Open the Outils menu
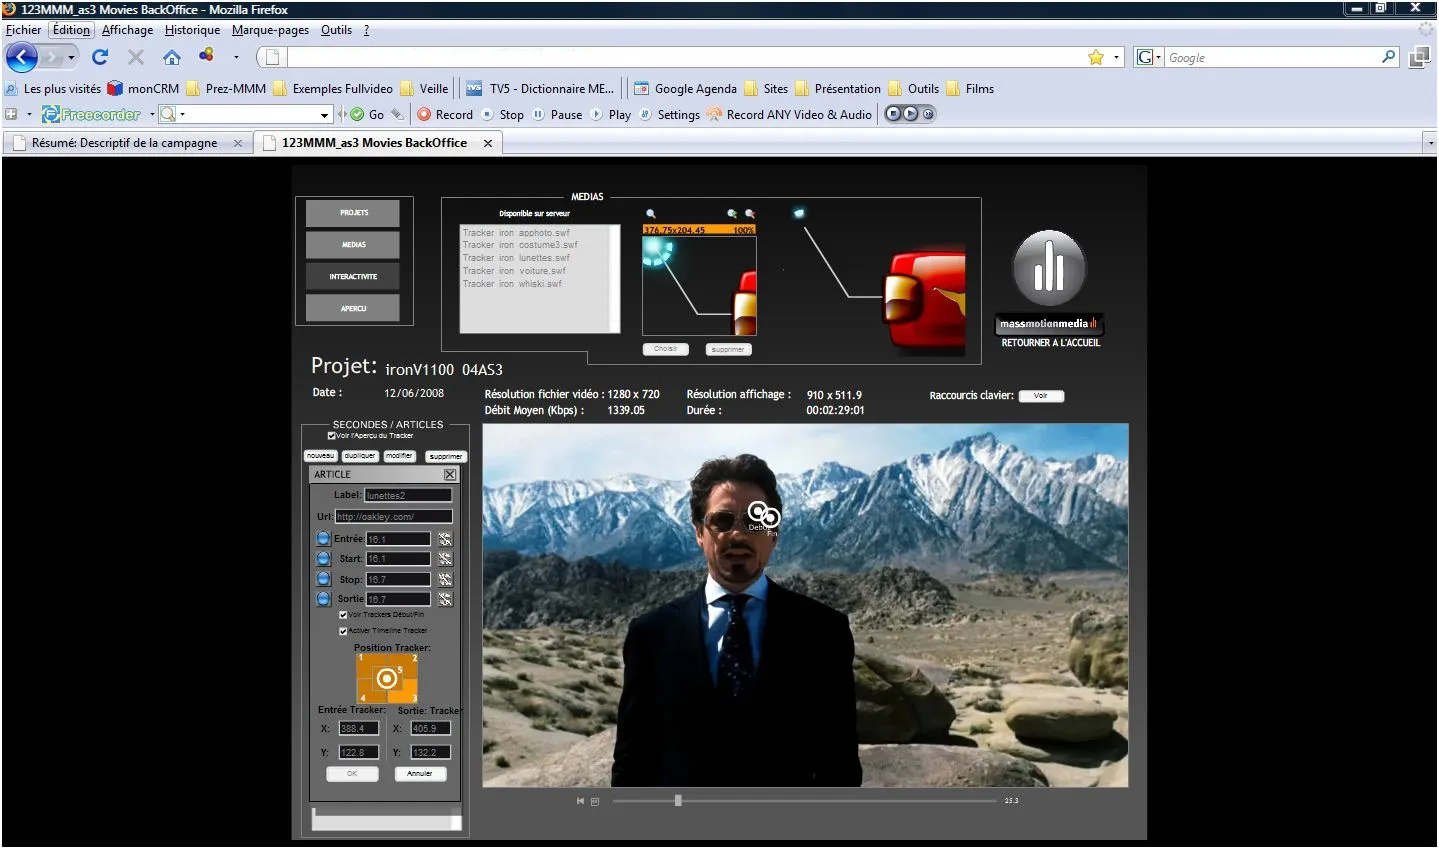Image resolution: width=1439 pixels, height=849 pixels. pyautogui.click(x=336, y=30)
